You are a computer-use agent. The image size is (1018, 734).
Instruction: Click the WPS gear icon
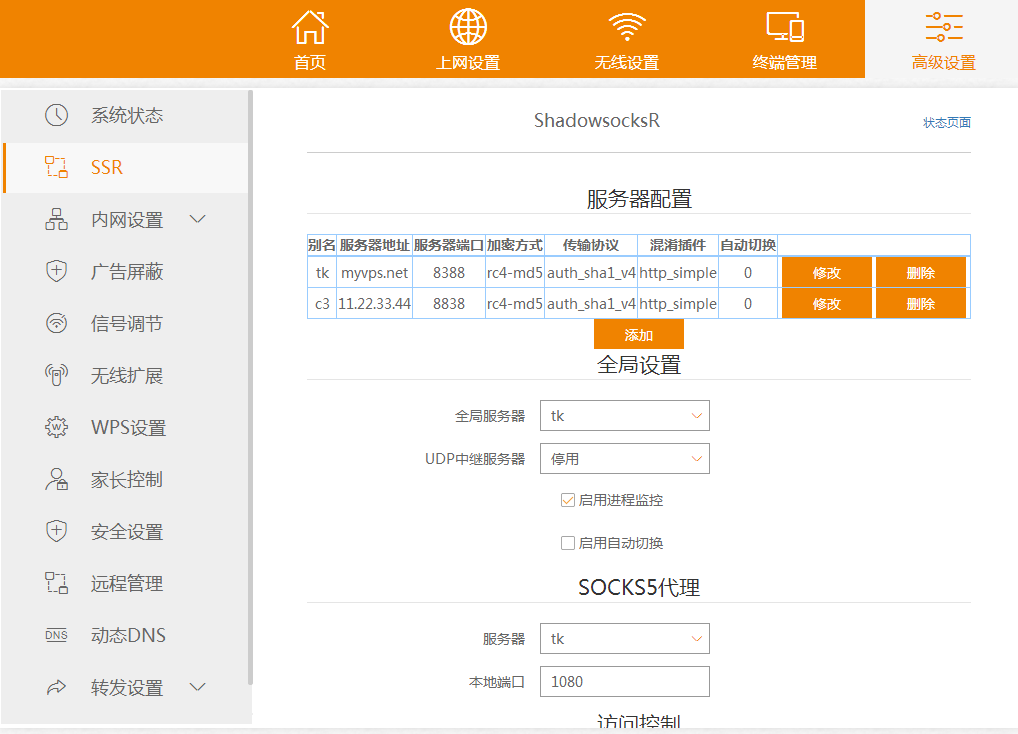click(x=56, y=427)
